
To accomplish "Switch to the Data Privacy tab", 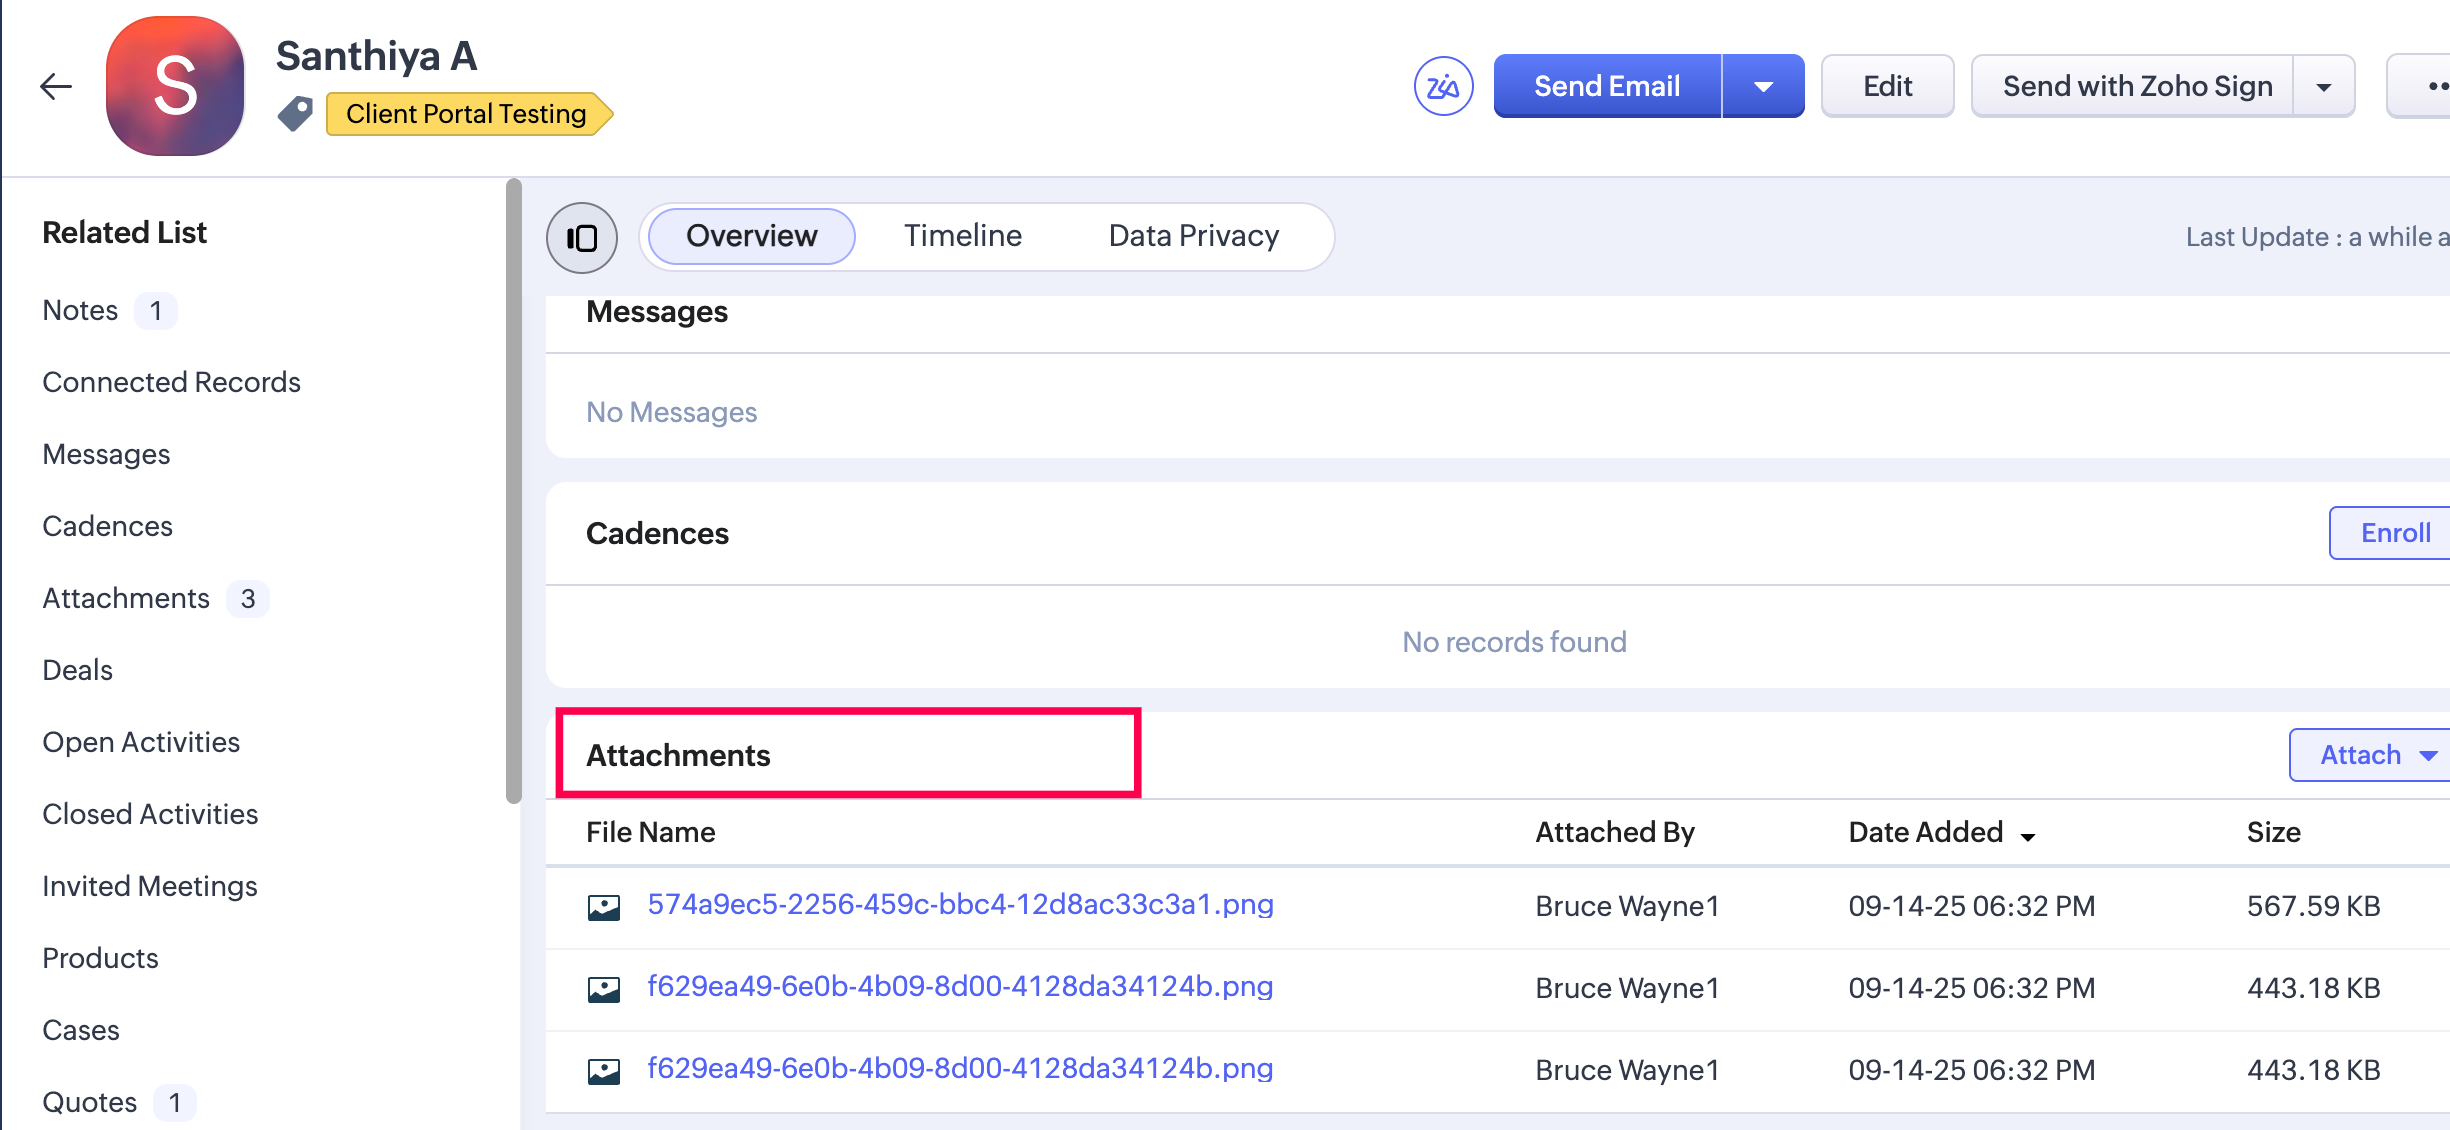I will 1193,236.
